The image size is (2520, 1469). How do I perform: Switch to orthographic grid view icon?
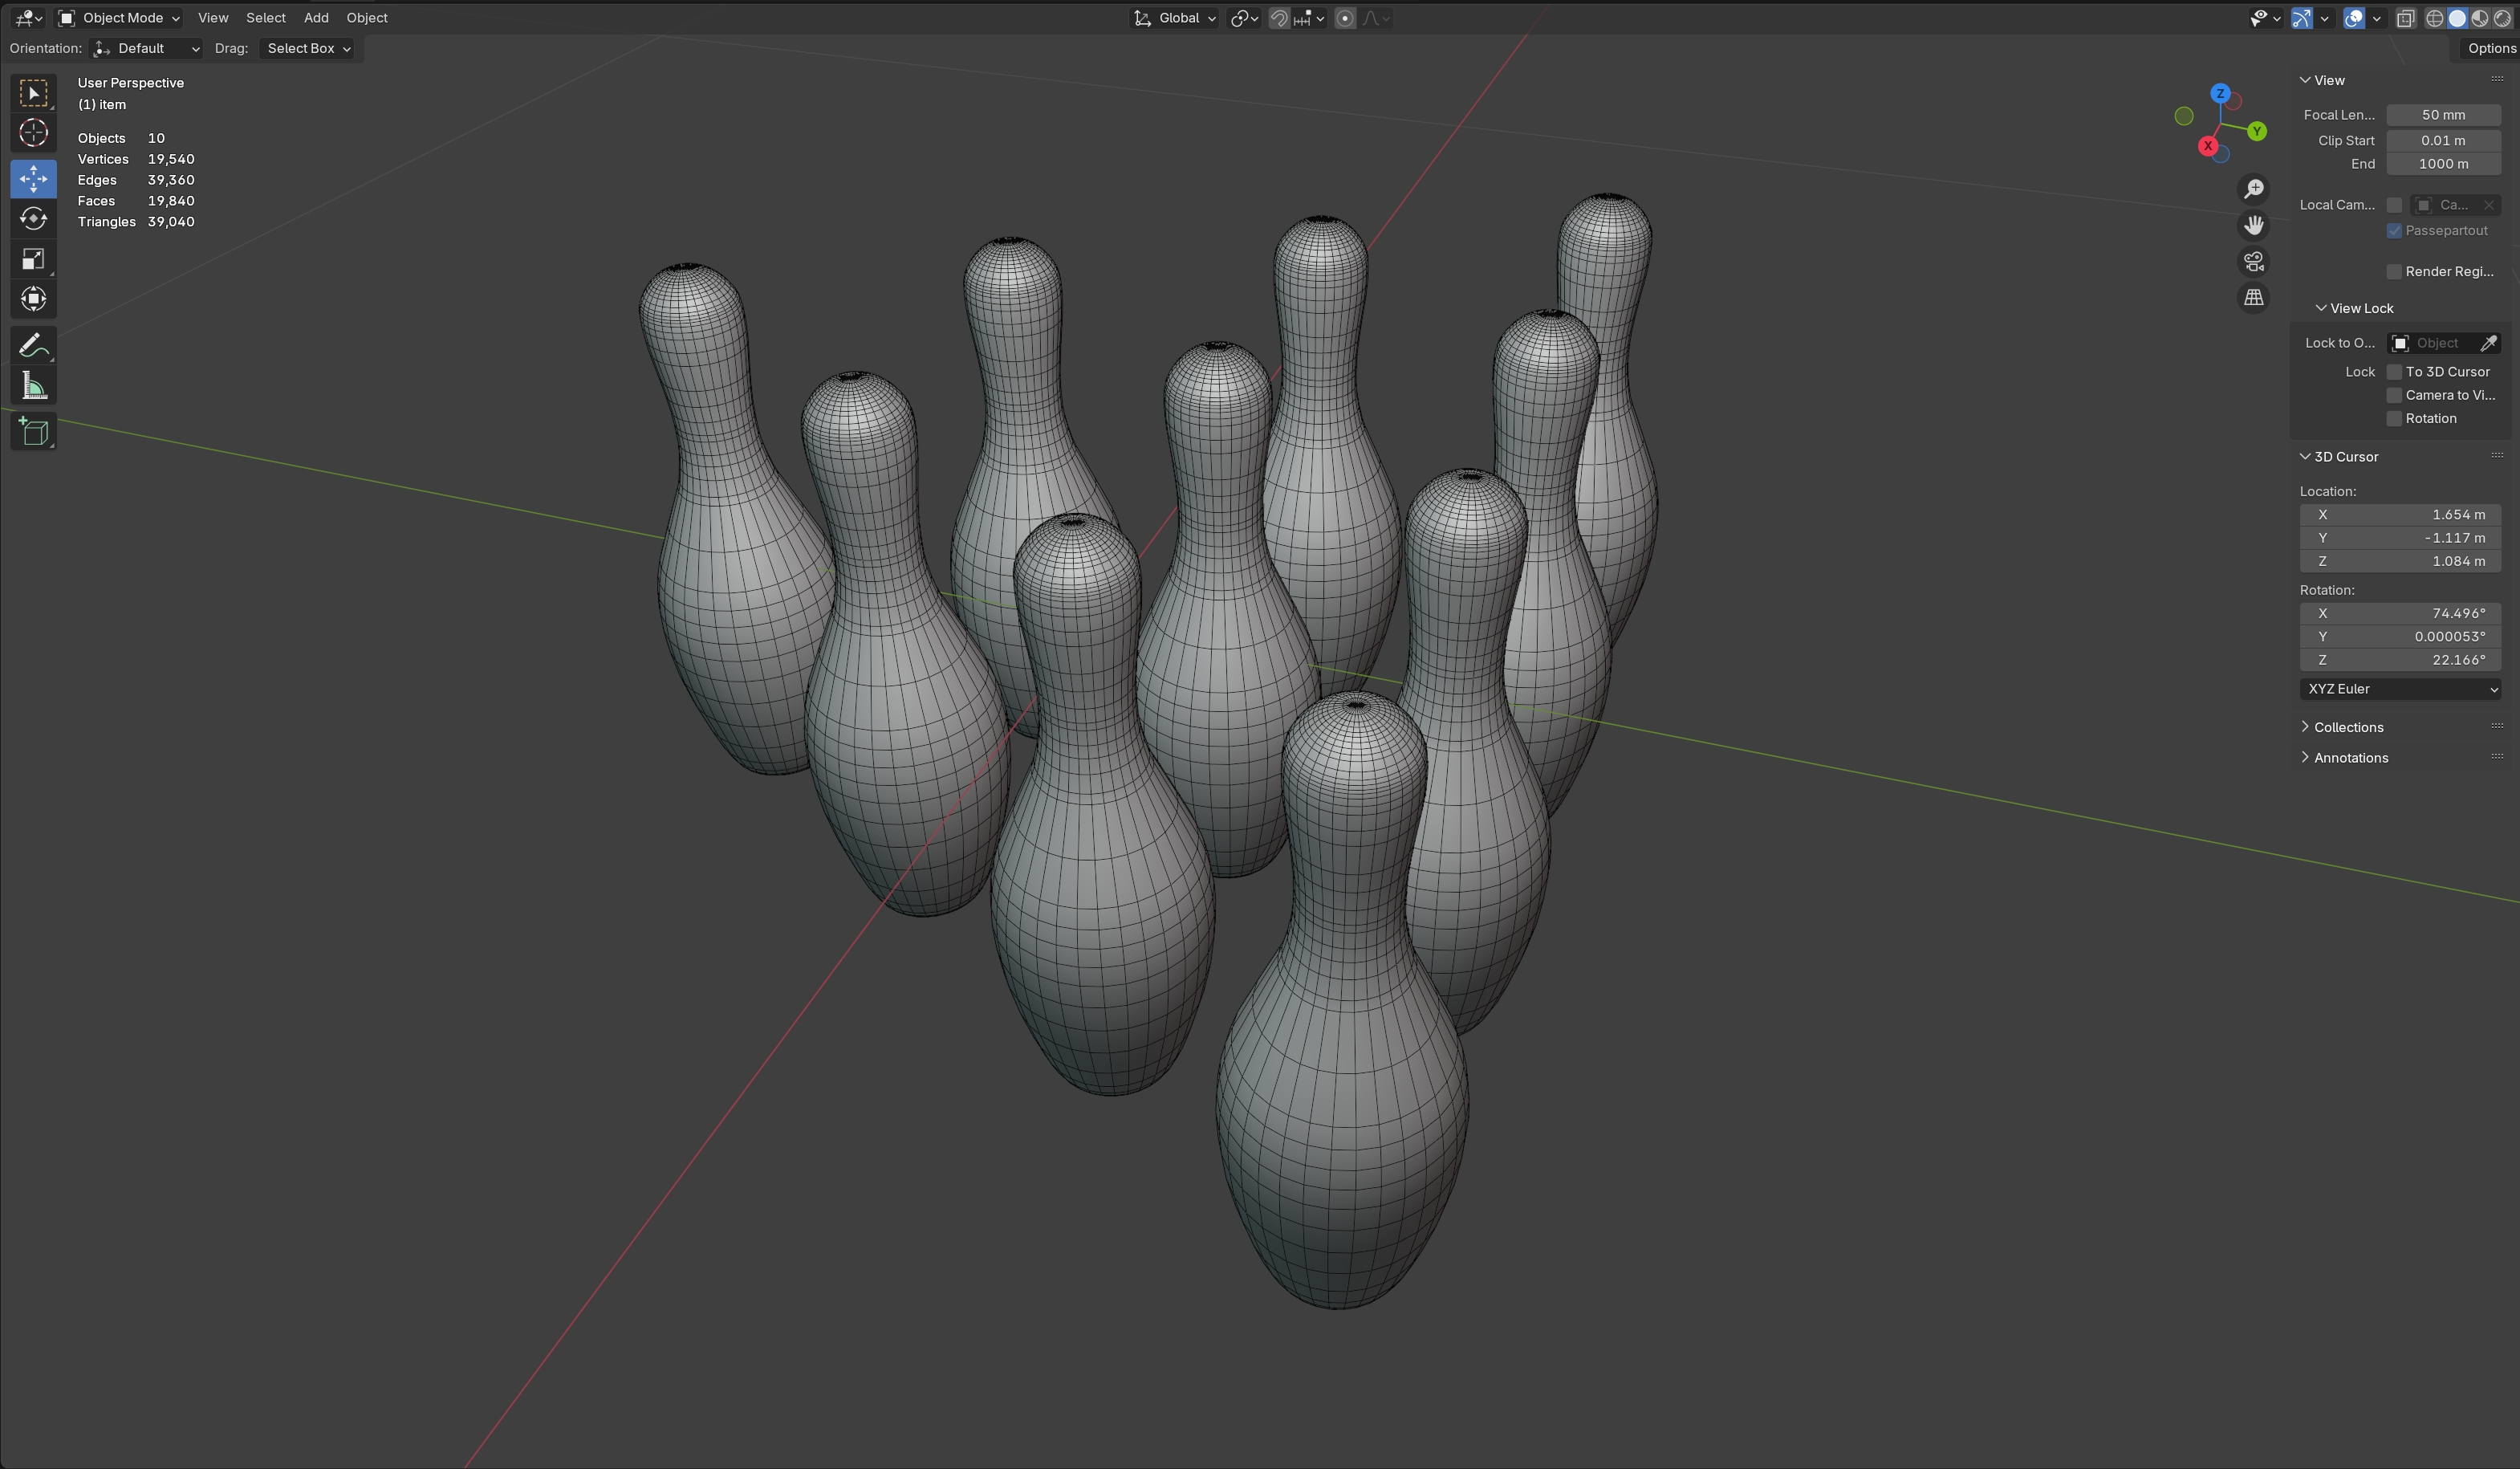2253,298
